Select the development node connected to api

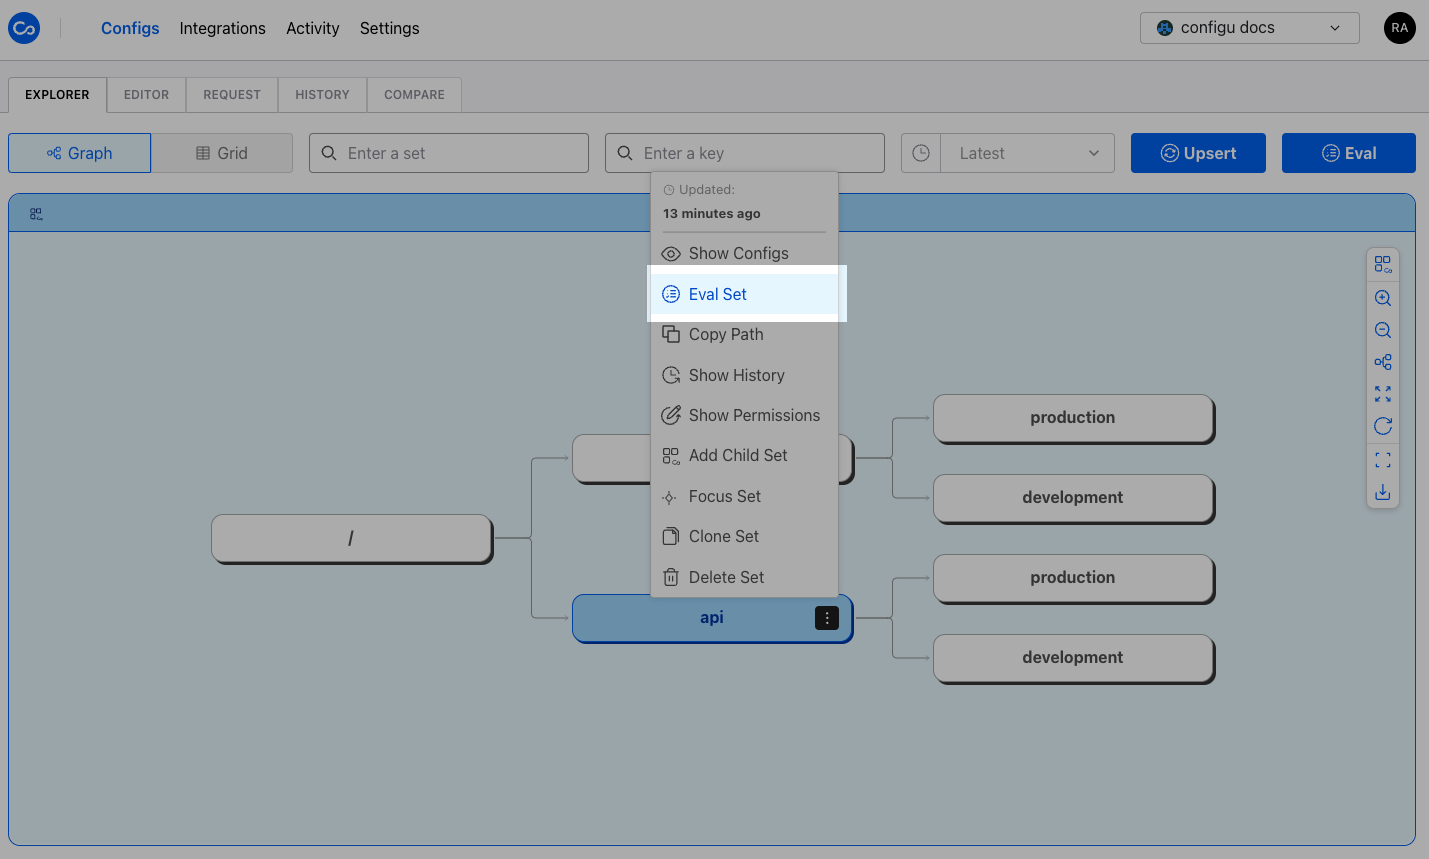point(1074,659)
